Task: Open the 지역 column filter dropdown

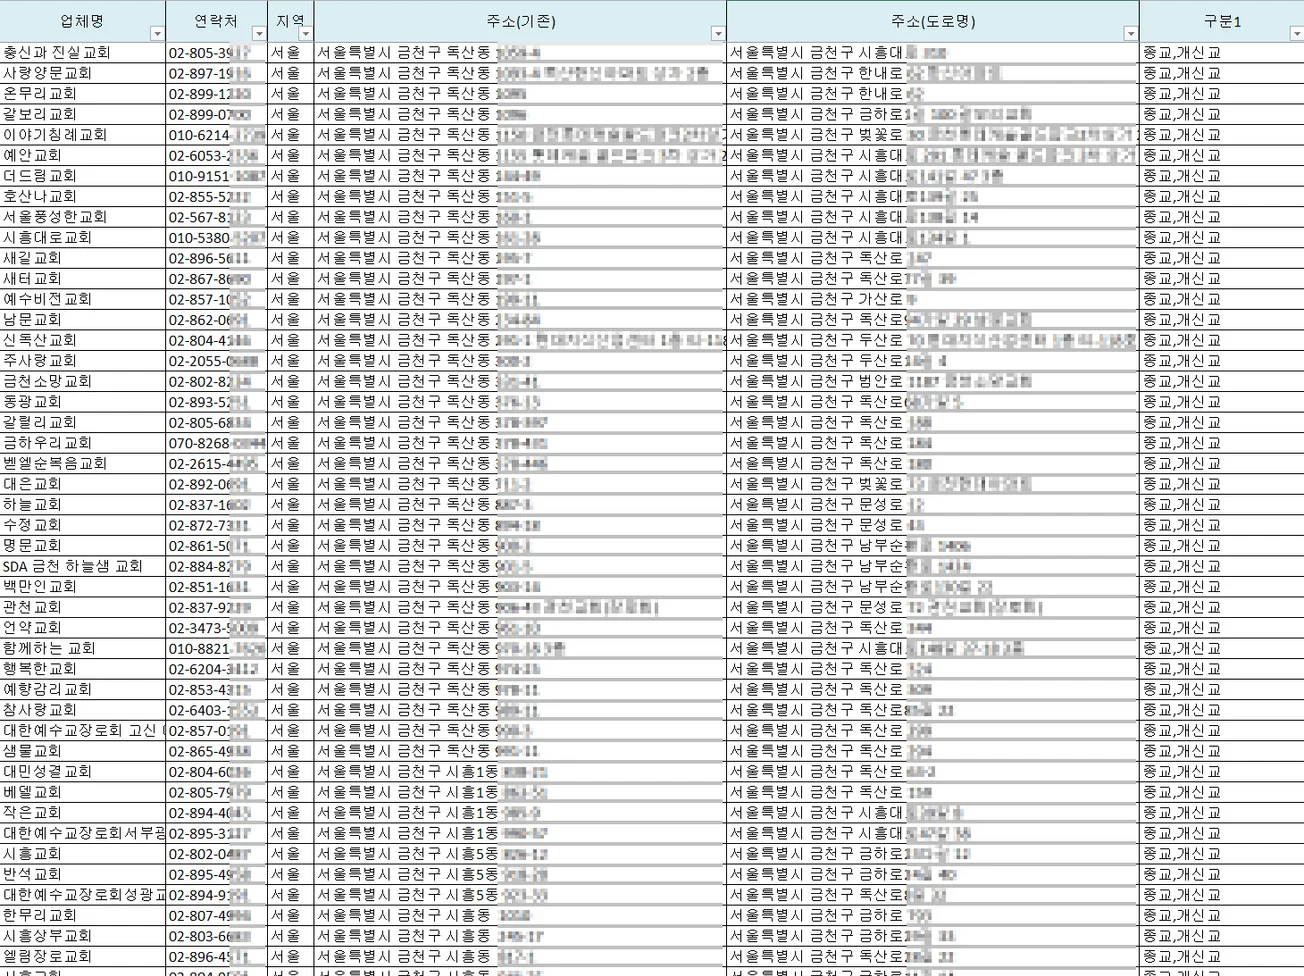Action: point(305,34)
